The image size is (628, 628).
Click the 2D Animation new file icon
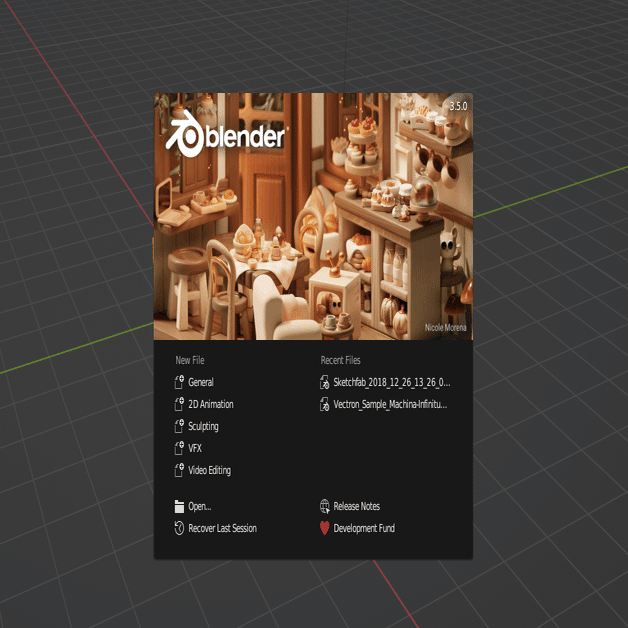[179, 404]
